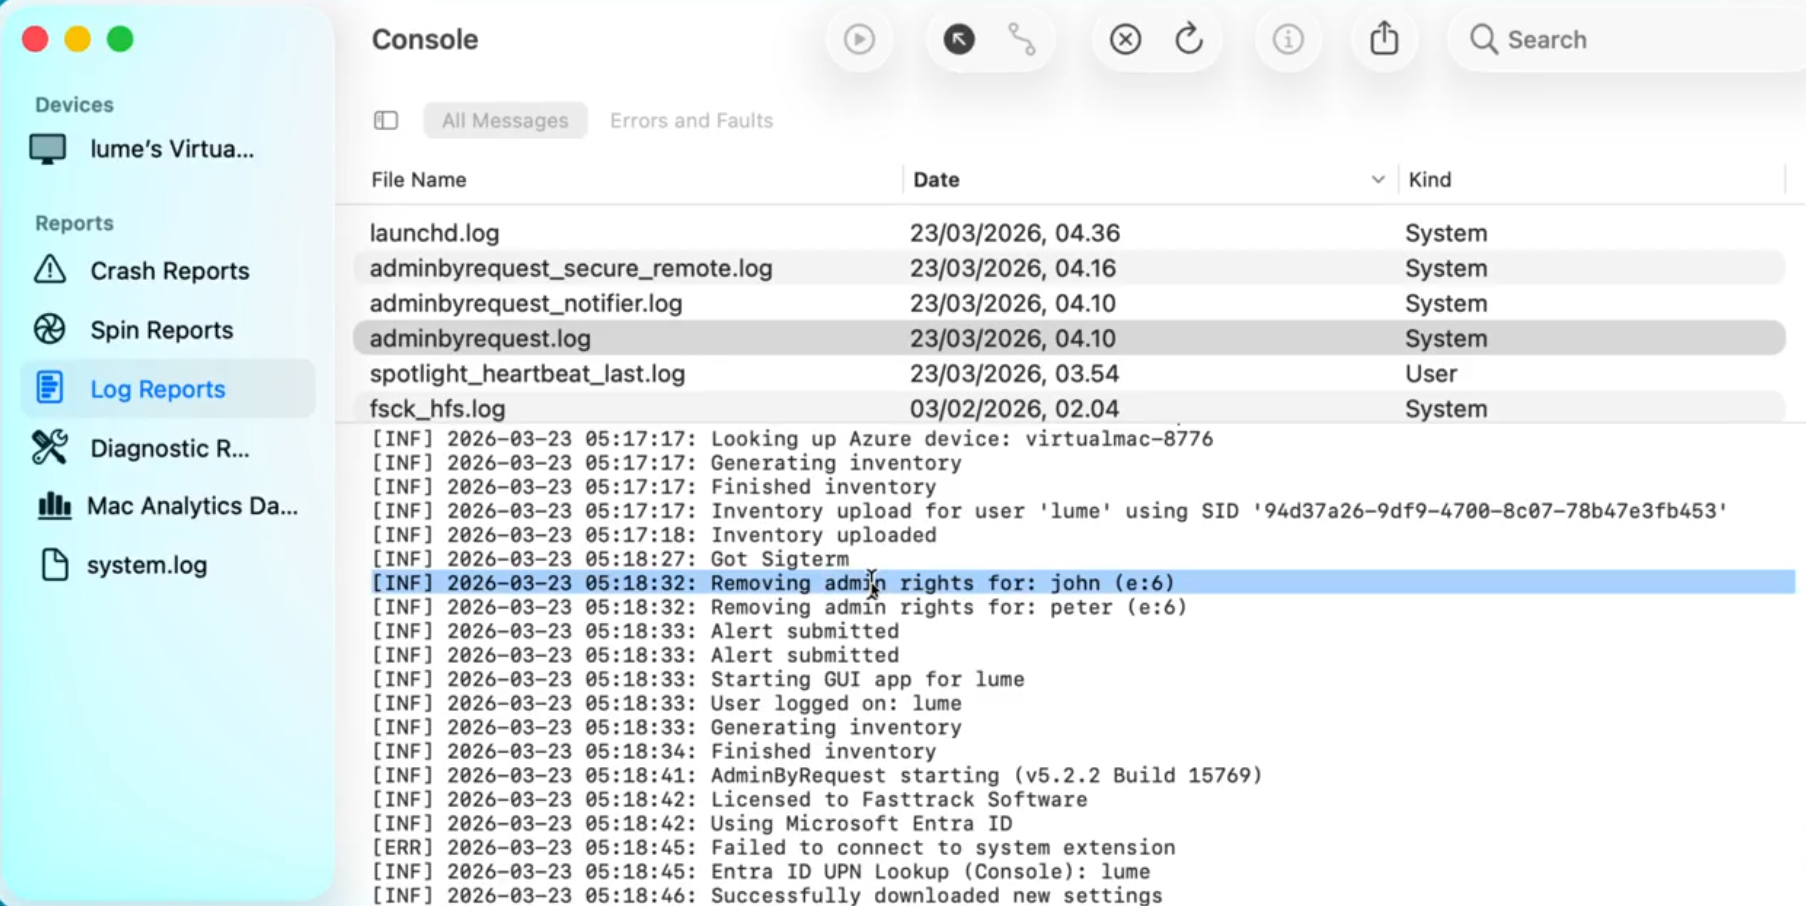Click the Diagnostic Reports tools icon

(50, 447)
